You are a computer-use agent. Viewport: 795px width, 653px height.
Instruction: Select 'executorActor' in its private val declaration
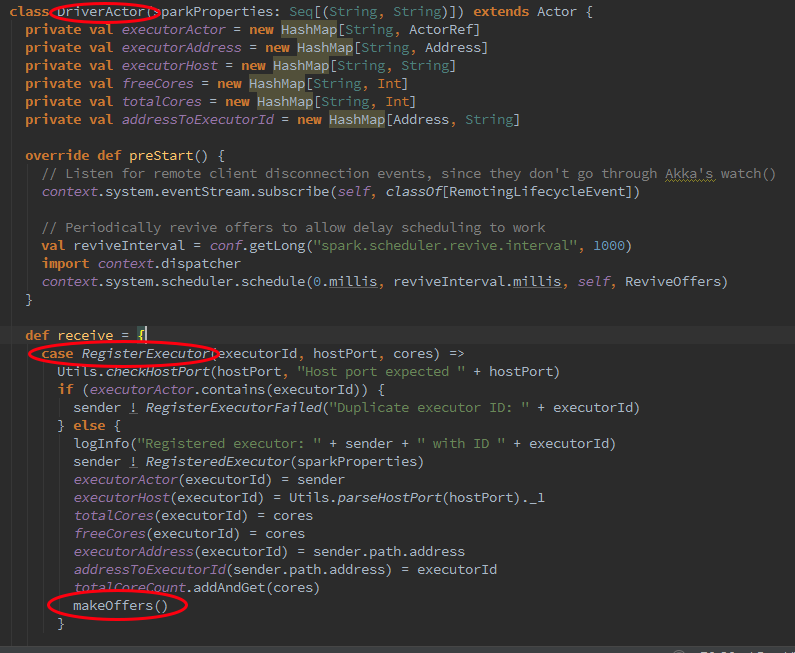(173, 30)
